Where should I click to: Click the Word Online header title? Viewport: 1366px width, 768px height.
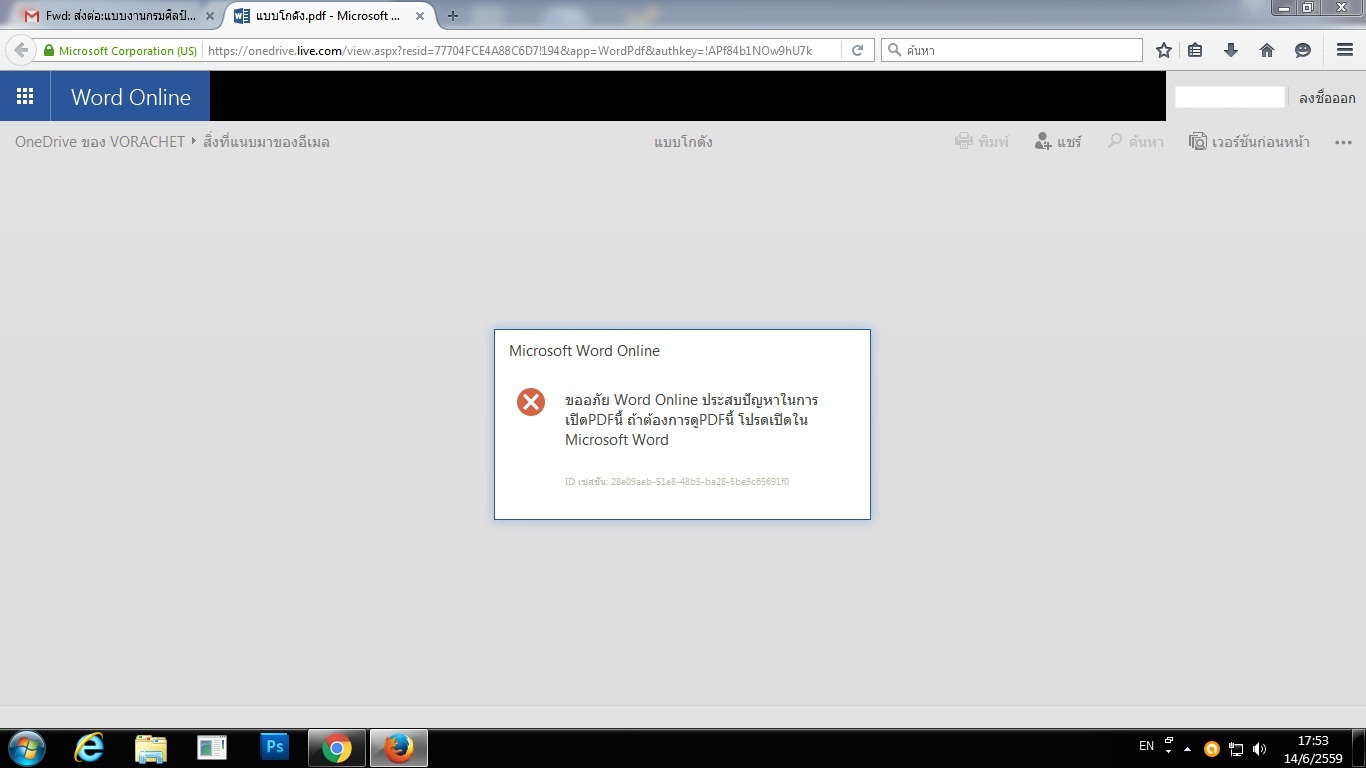click(131, 97)
